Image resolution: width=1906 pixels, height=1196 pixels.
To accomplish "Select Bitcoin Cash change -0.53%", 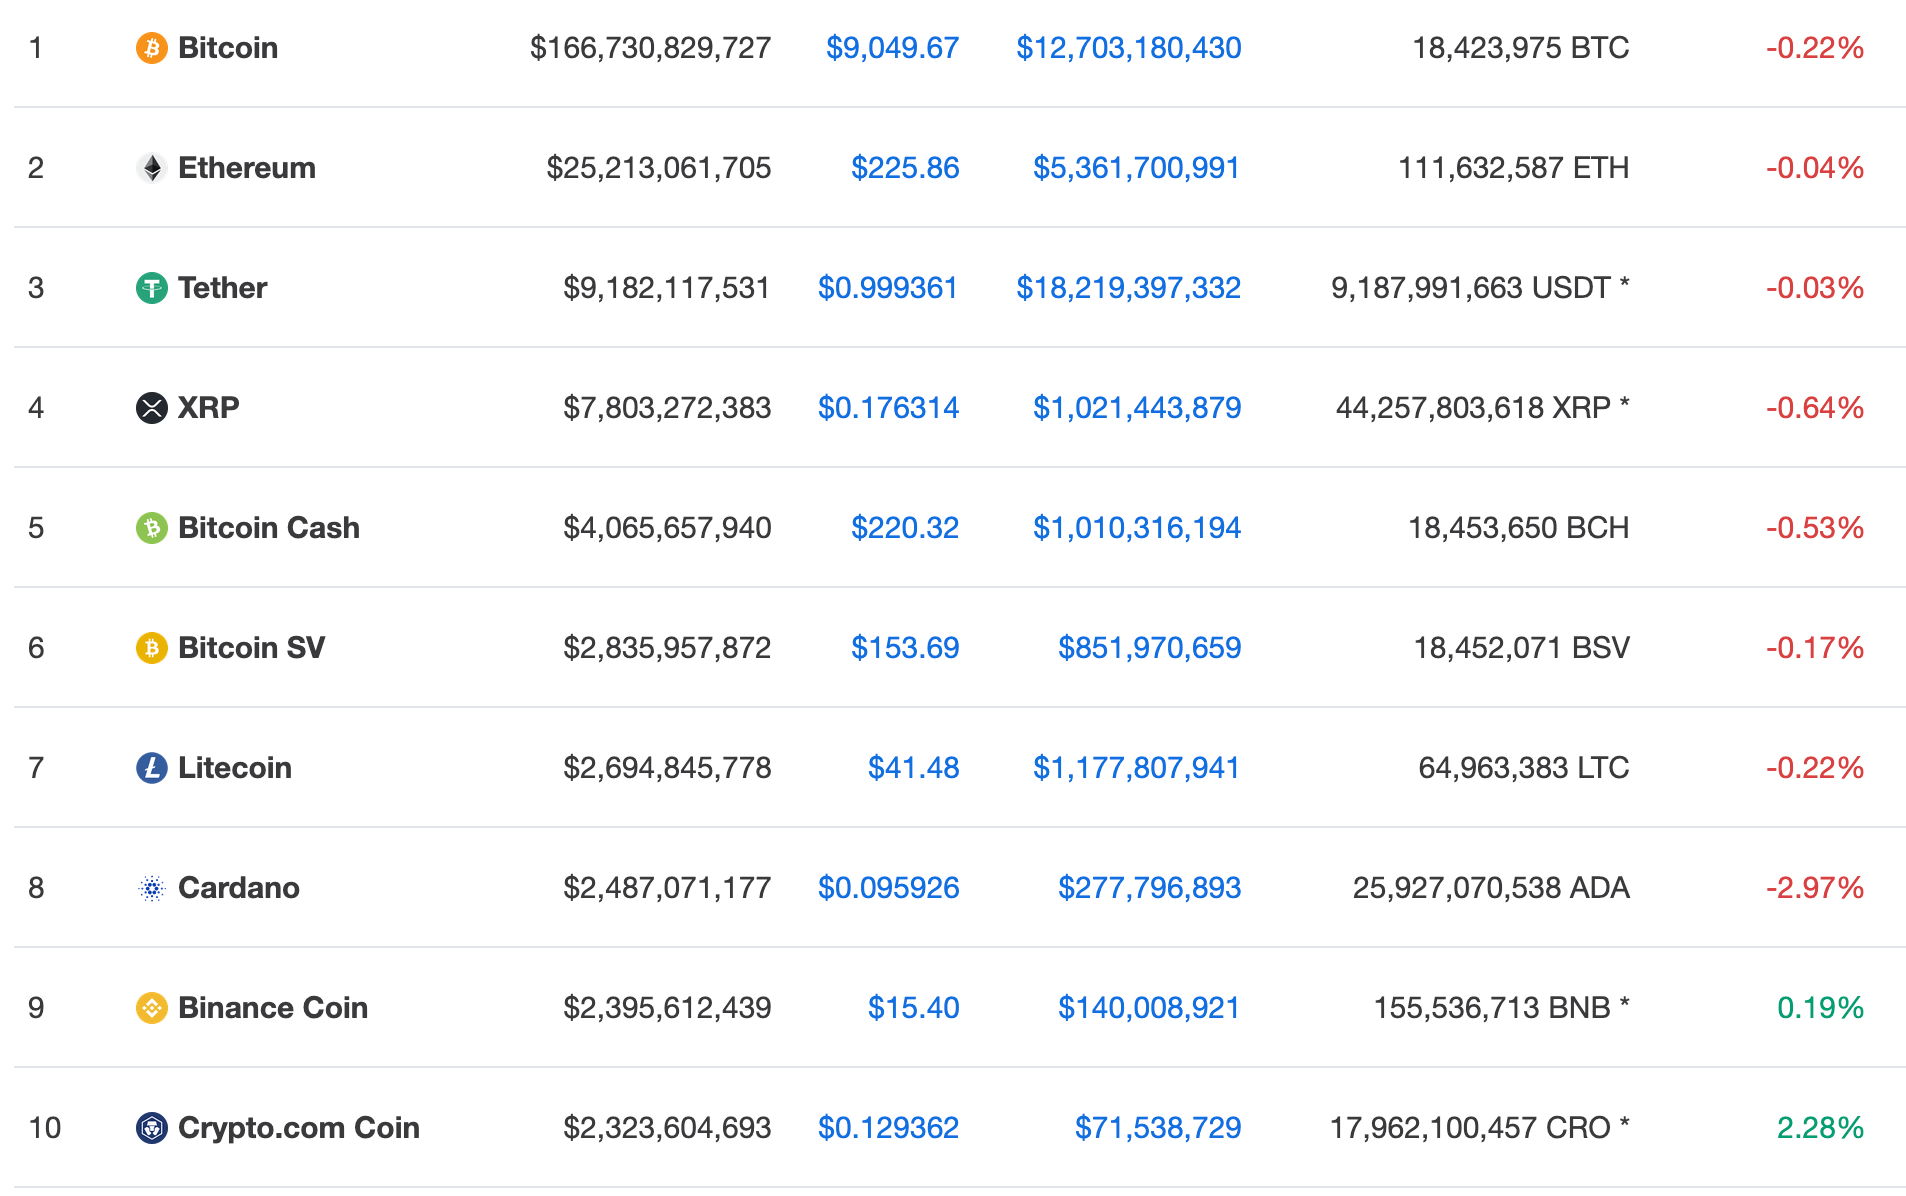I will click(1814, 528).
